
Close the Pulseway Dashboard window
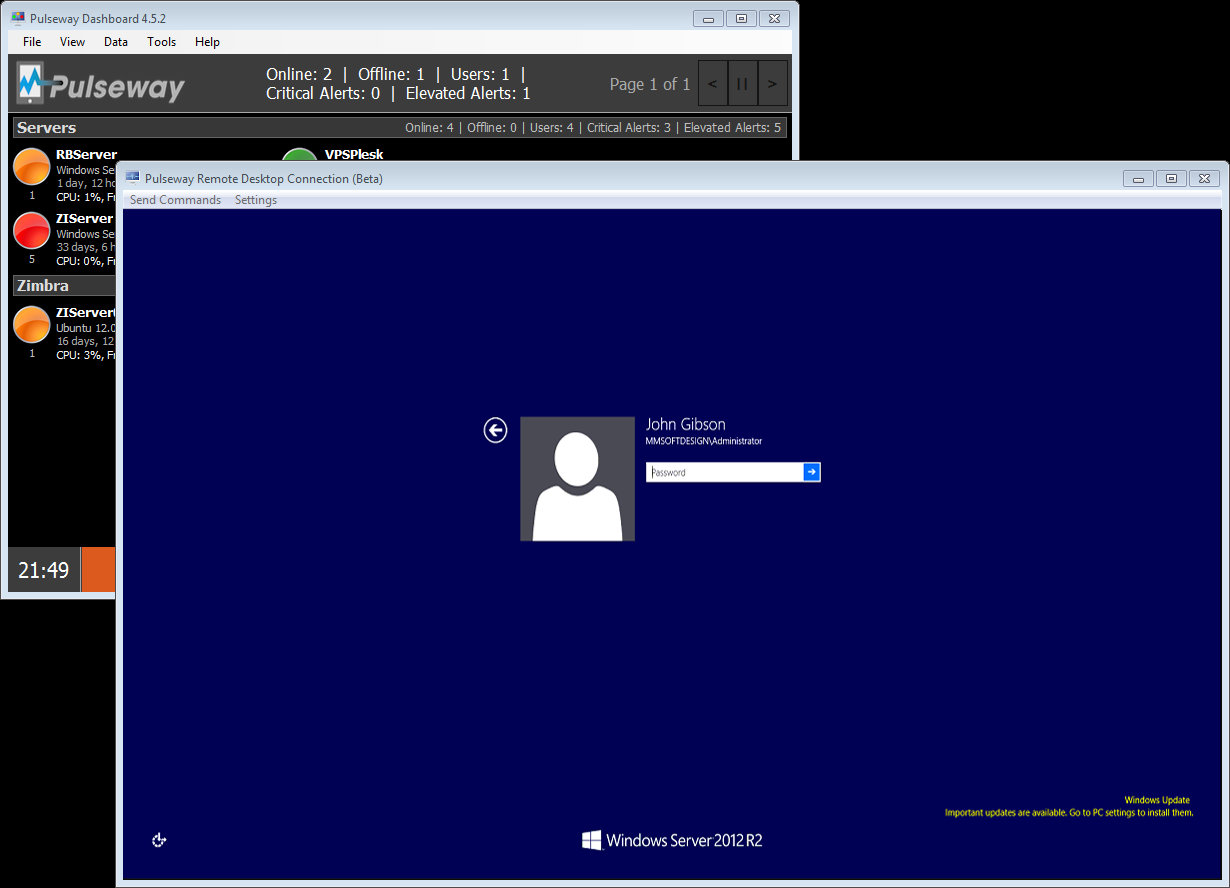coord(775,18)
